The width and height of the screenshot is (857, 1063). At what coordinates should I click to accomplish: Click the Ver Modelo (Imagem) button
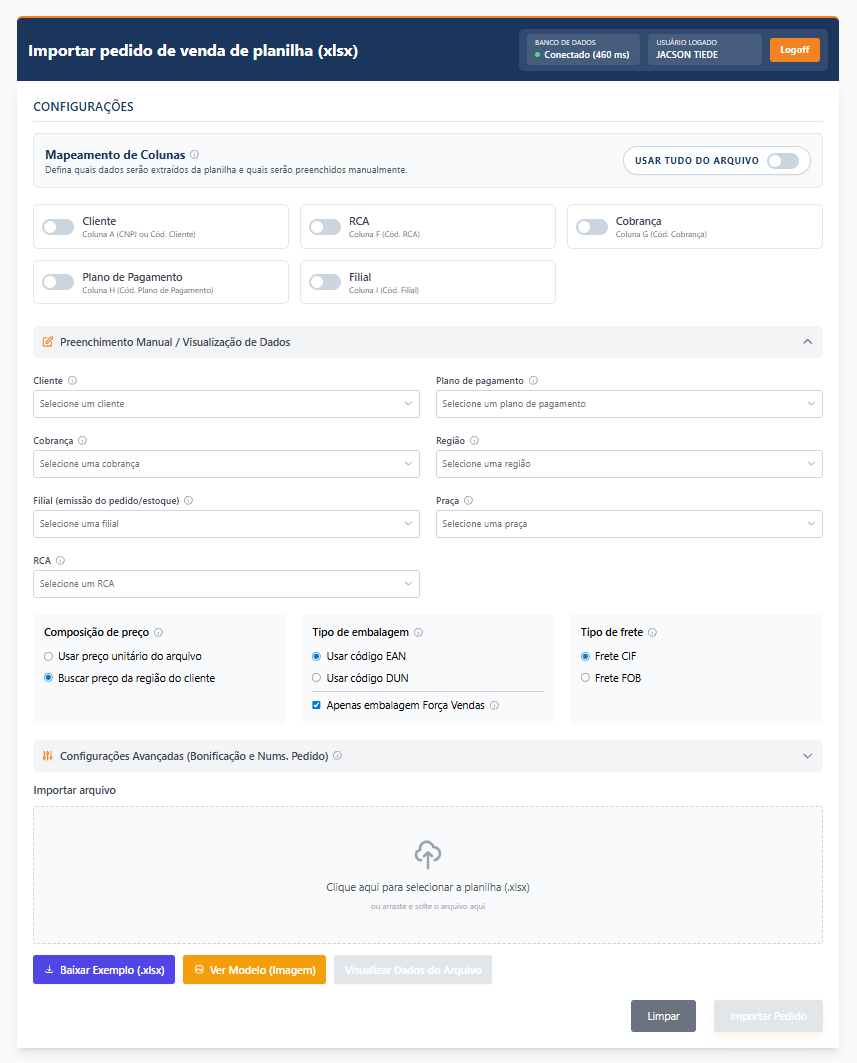tap(254, 970)
